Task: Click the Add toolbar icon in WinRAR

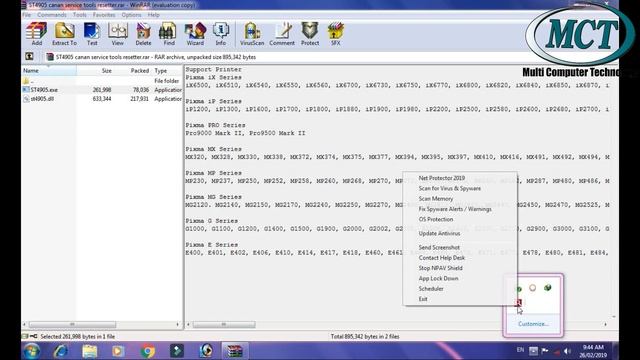Action: click(x=37, y=34)
